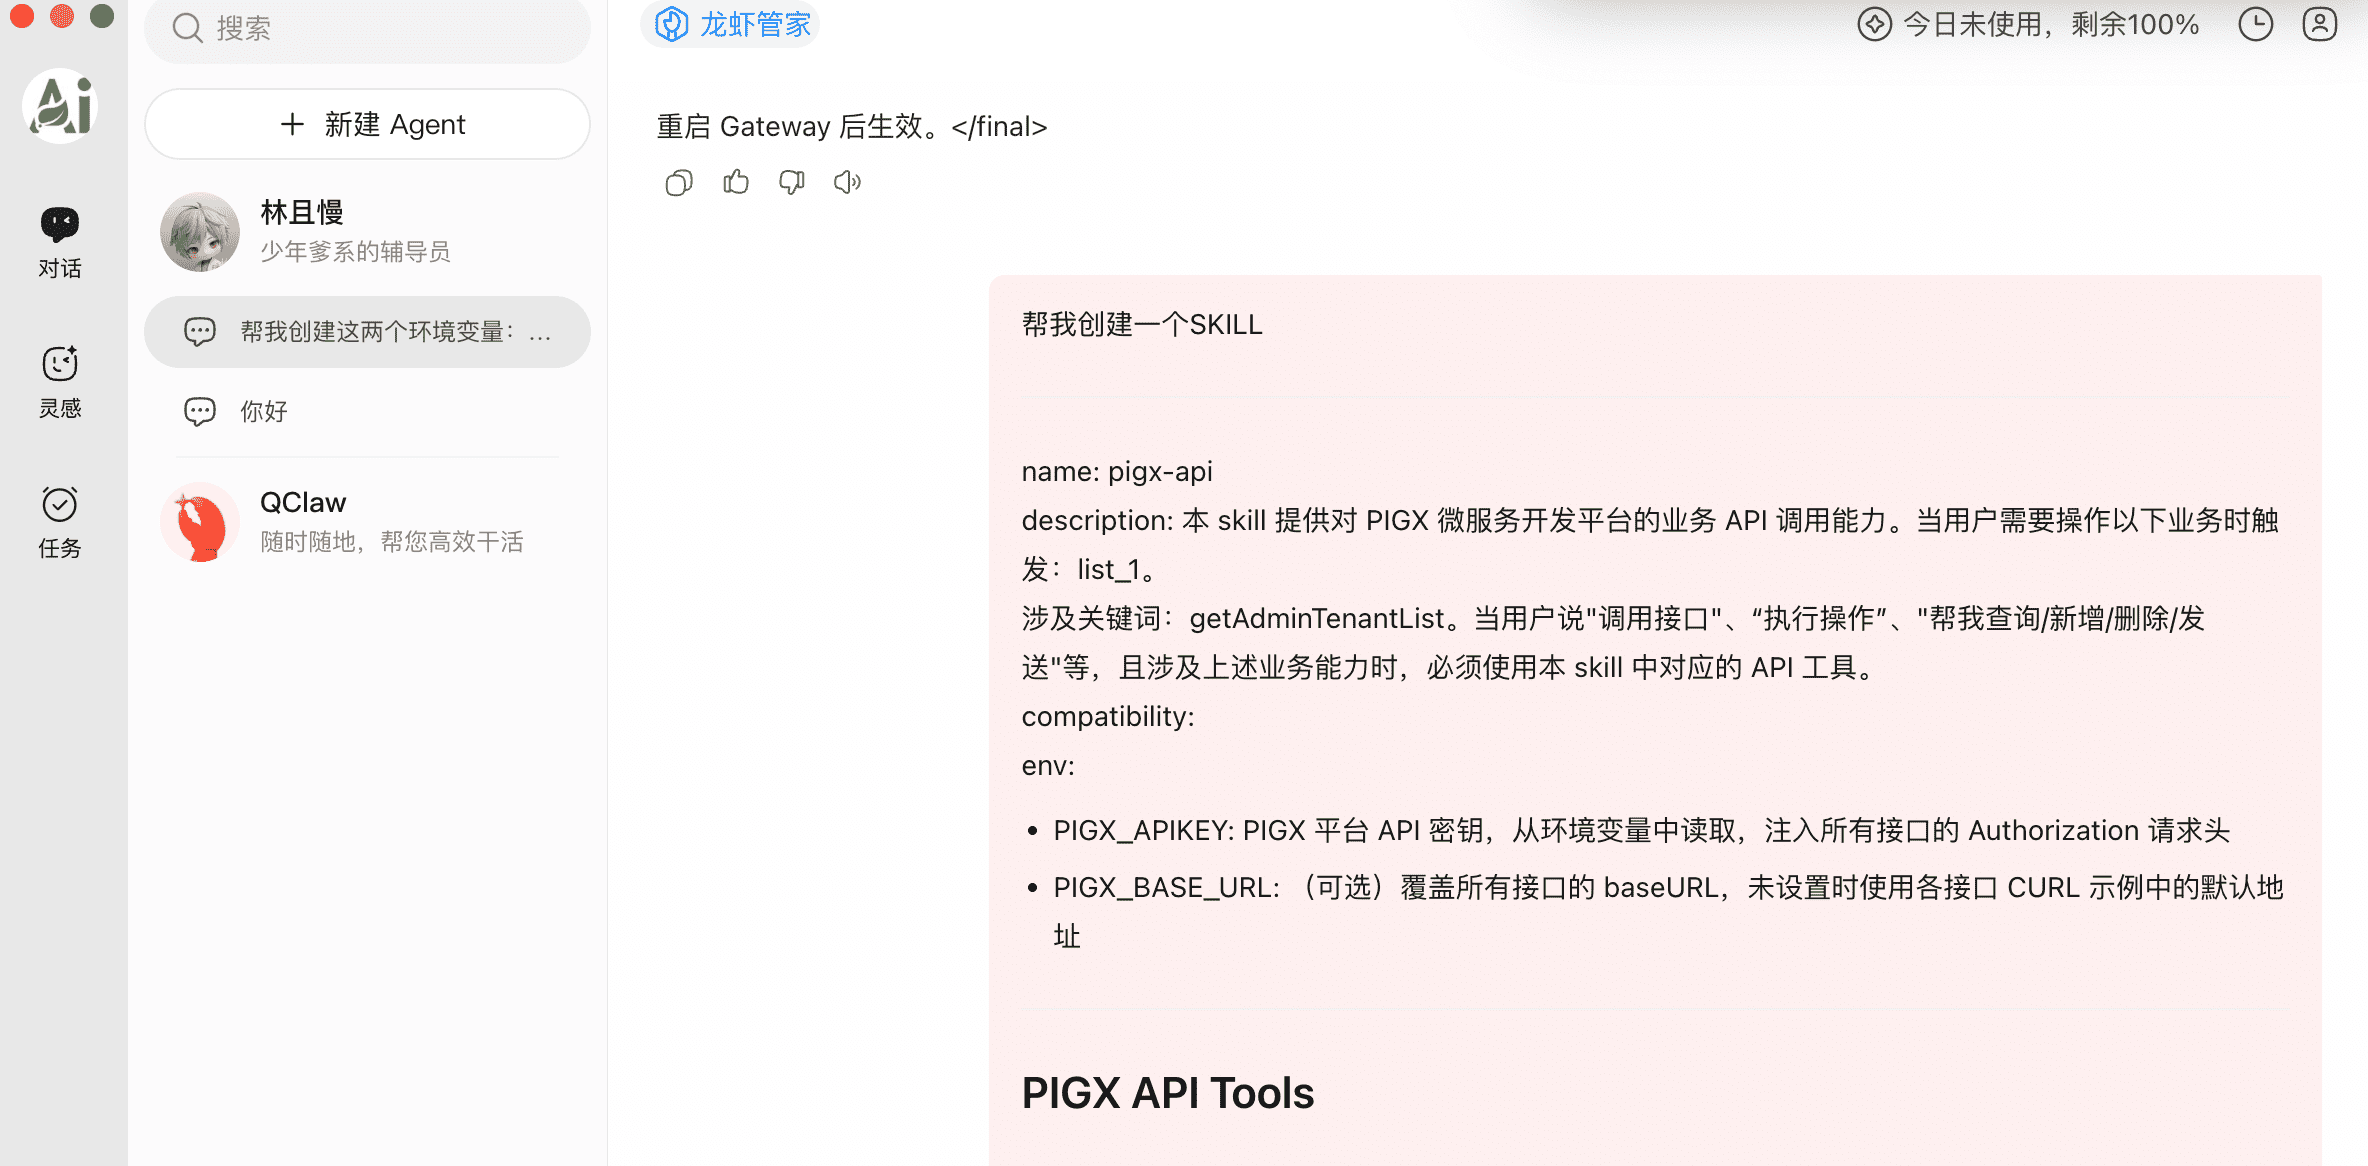Open the 灵感 section in the sidebar
Image resolution: width=2368 pixels, height=1166 pixels.
coord(59,382)
